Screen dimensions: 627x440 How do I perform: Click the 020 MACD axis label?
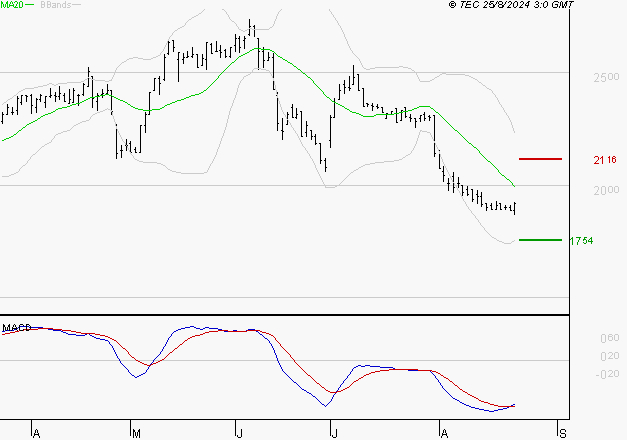[610, 356]
